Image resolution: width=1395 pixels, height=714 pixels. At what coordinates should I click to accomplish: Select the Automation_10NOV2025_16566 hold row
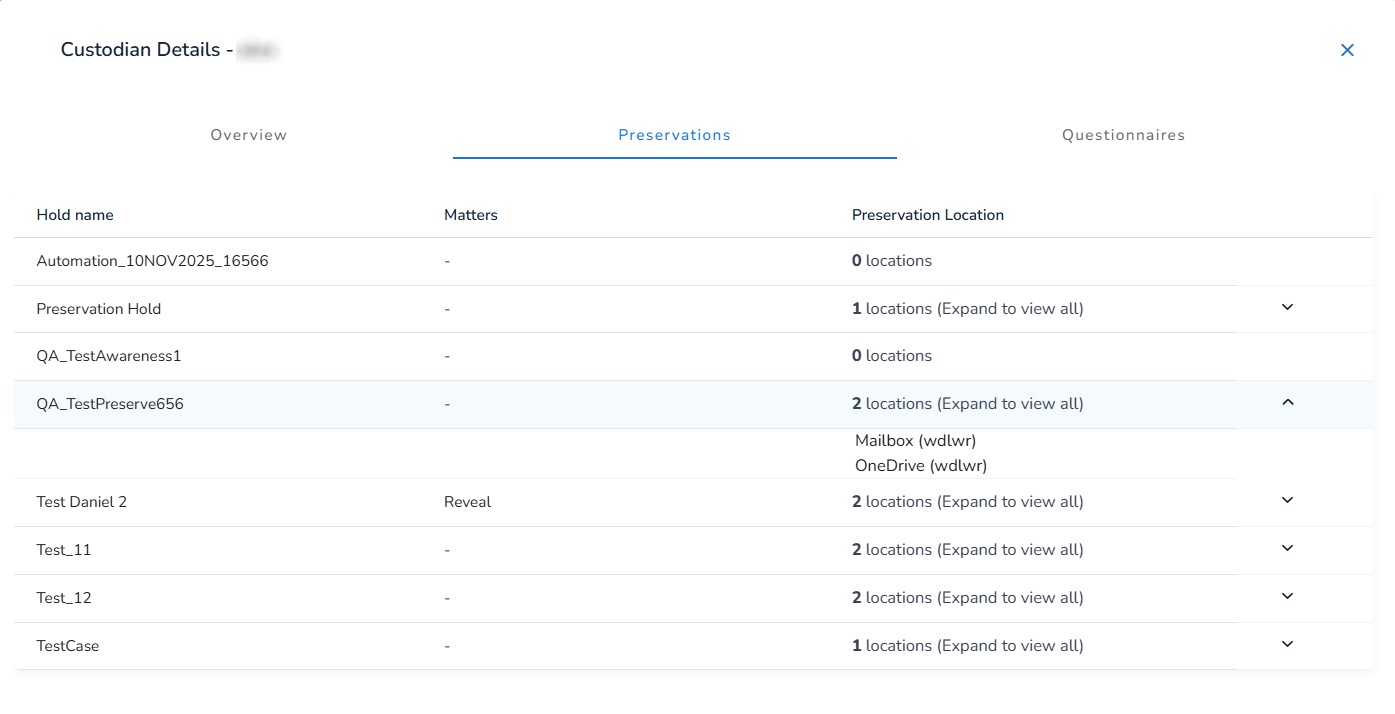coord(152,261)
